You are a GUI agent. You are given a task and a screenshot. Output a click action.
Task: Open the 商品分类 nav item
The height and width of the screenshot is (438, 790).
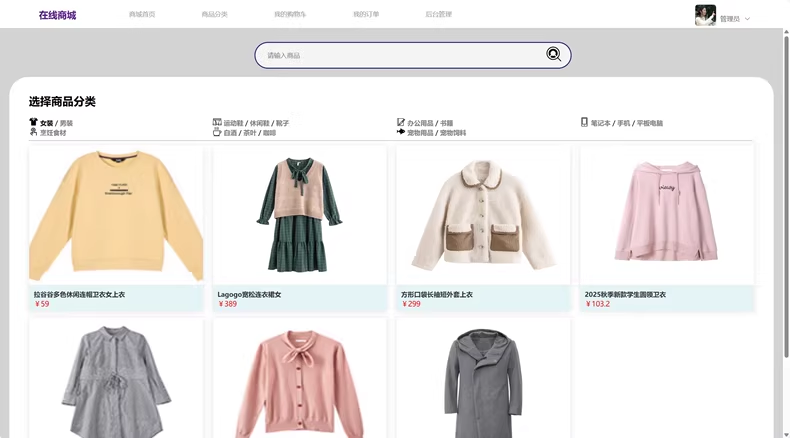click(215, 14)
